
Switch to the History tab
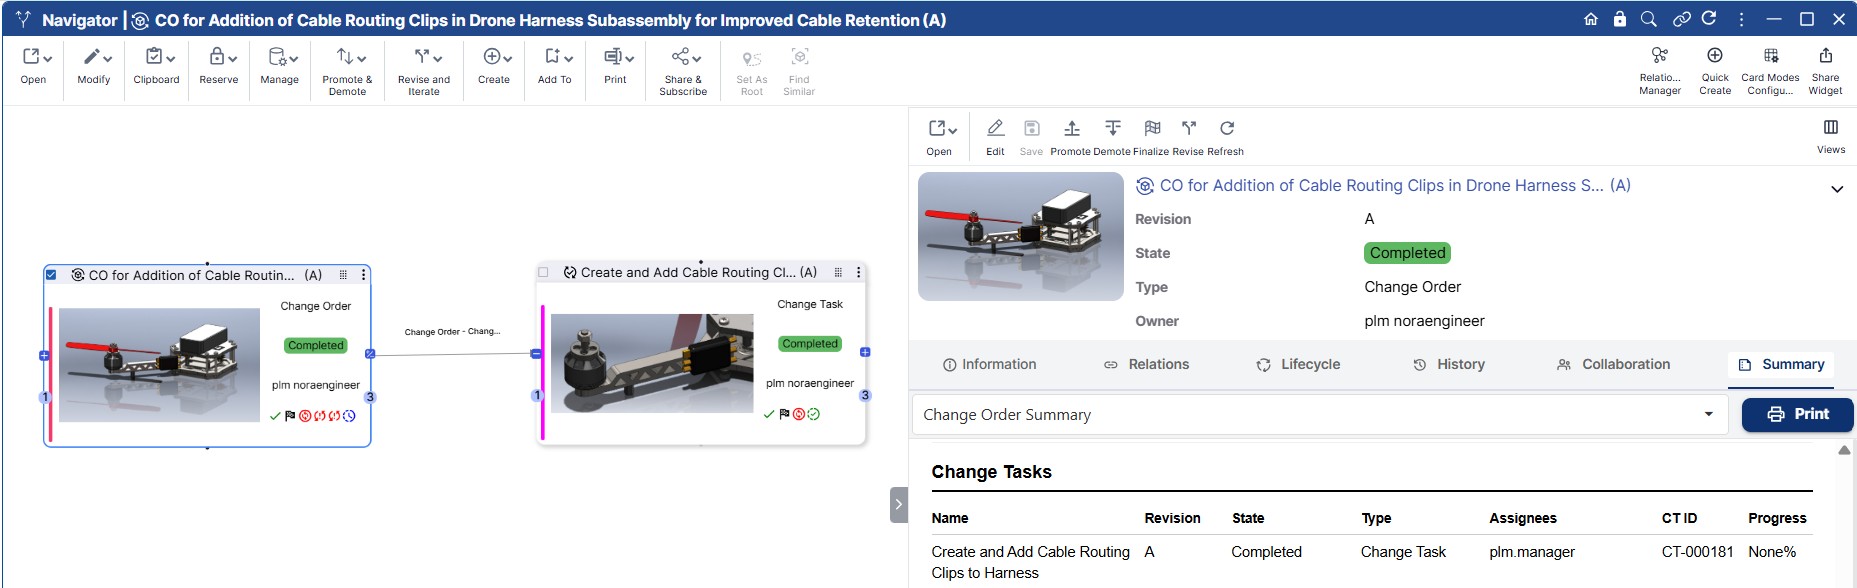click(1449, 365)
